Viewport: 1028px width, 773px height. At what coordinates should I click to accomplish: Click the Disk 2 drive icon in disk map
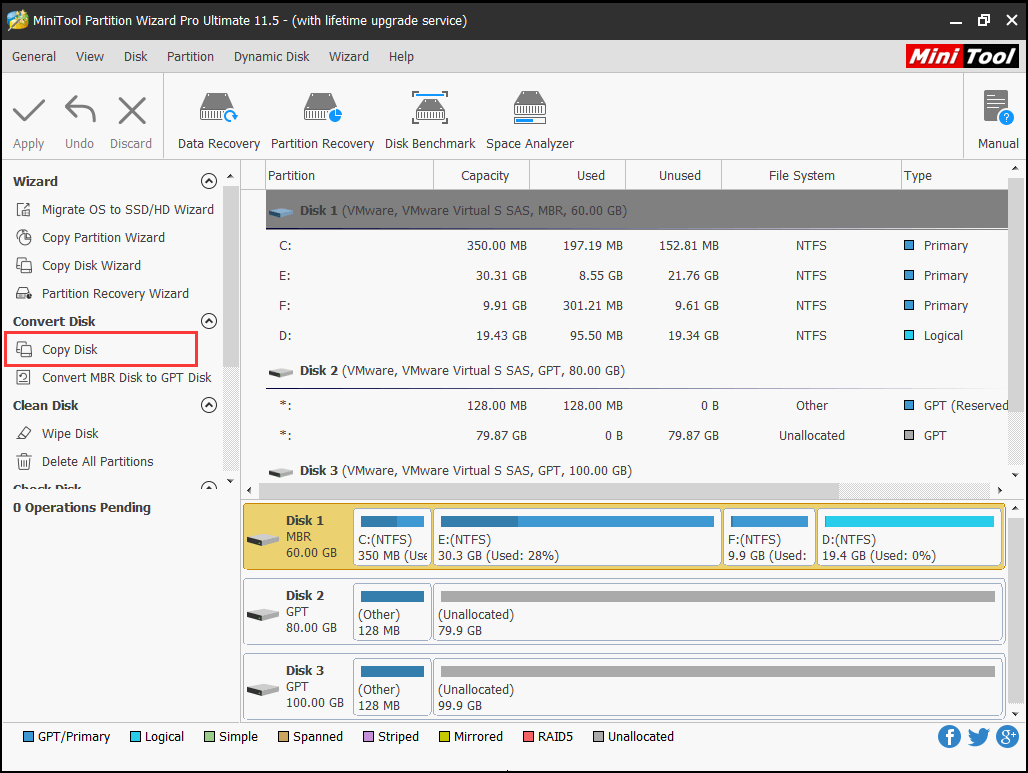263,614
